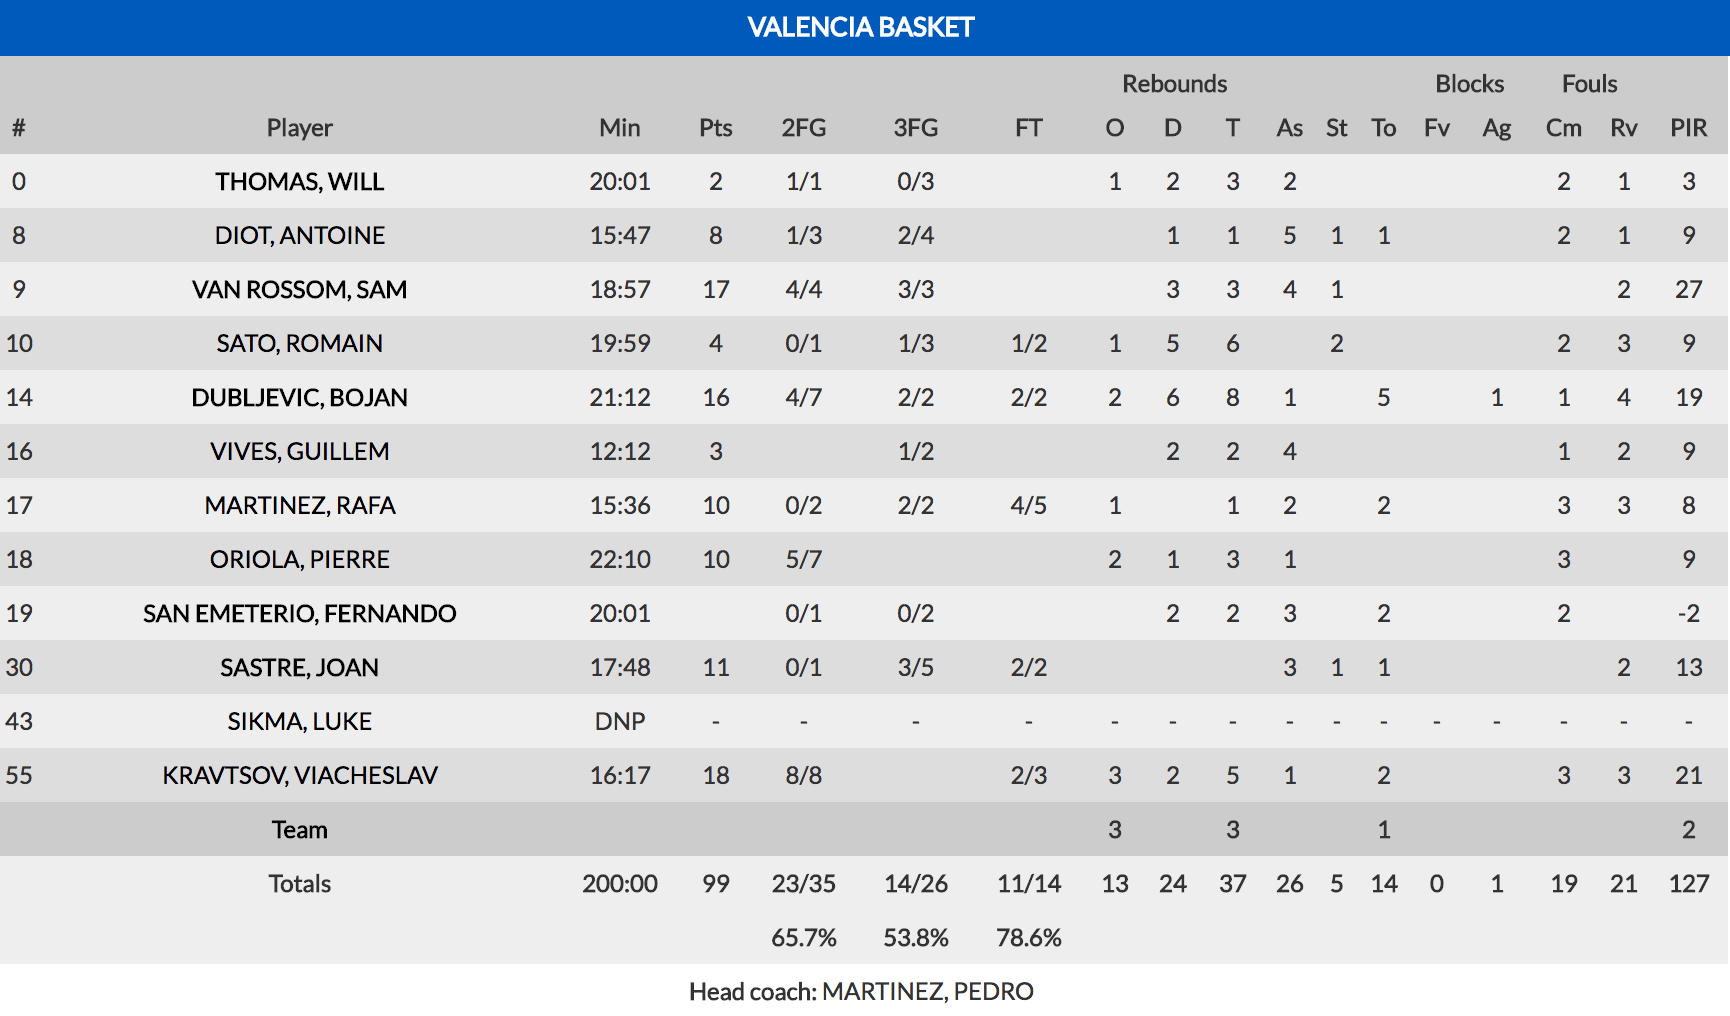Image resolution: width=1730 pixels, height=1016 pixels.
Task: Open MARTINEZ, RAFA player link
Action: tap(299, 506)
